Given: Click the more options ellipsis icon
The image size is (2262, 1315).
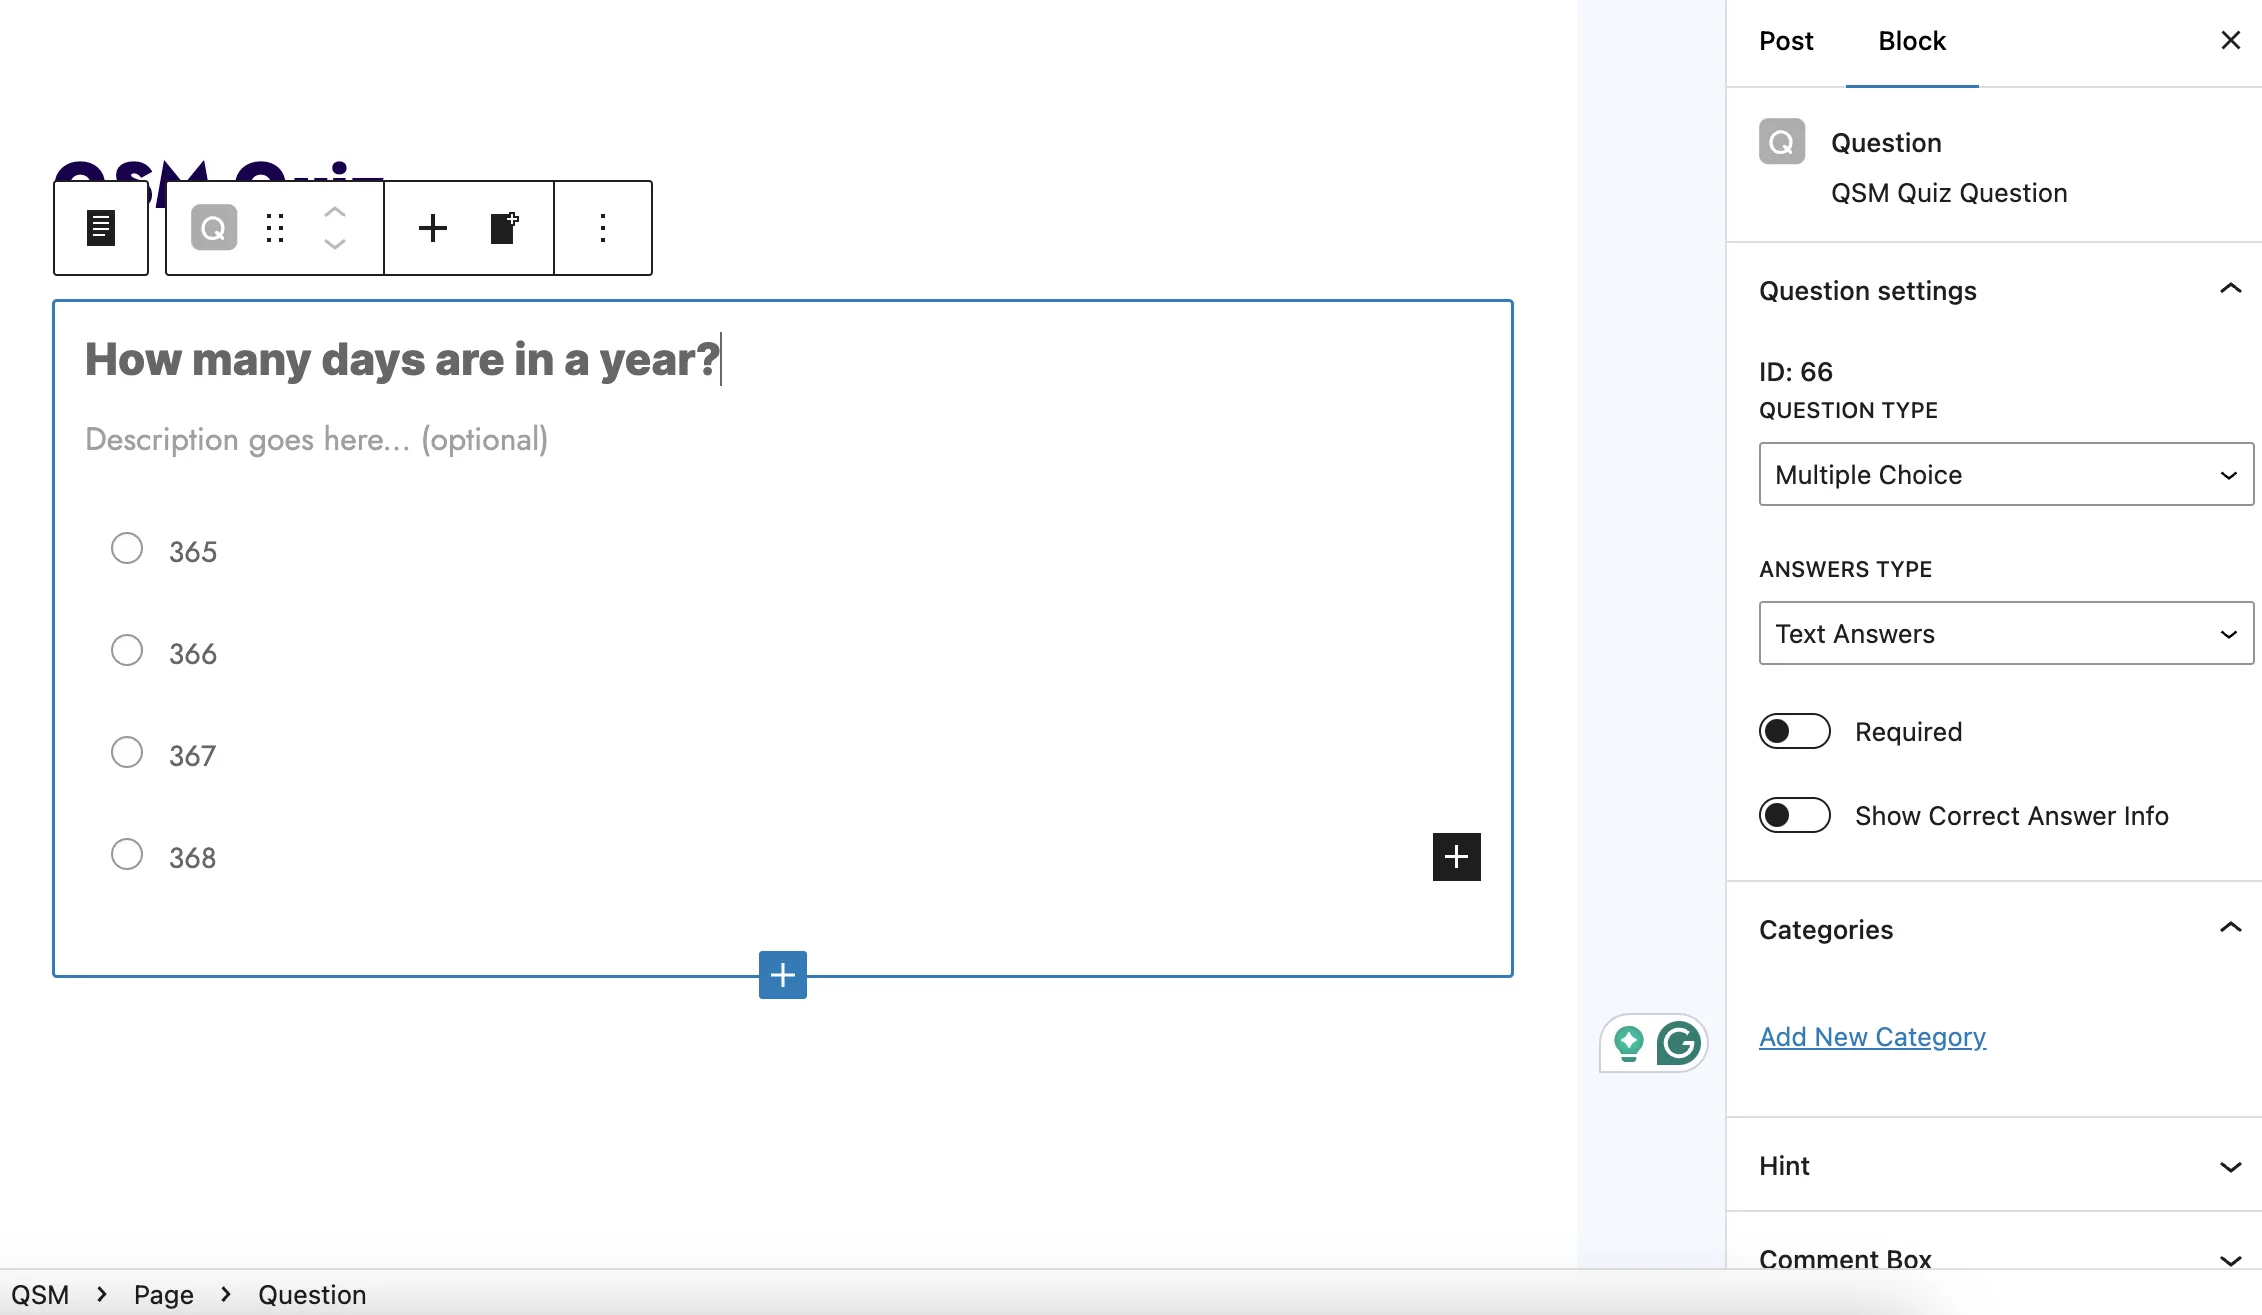Looking at the screenshot, I should click(x=601, y=227).
